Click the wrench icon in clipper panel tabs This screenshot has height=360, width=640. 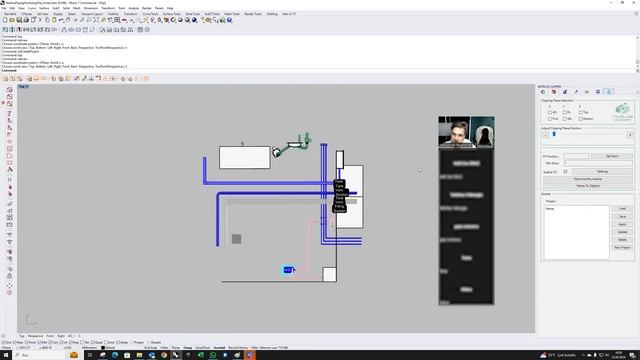(576, 92)
